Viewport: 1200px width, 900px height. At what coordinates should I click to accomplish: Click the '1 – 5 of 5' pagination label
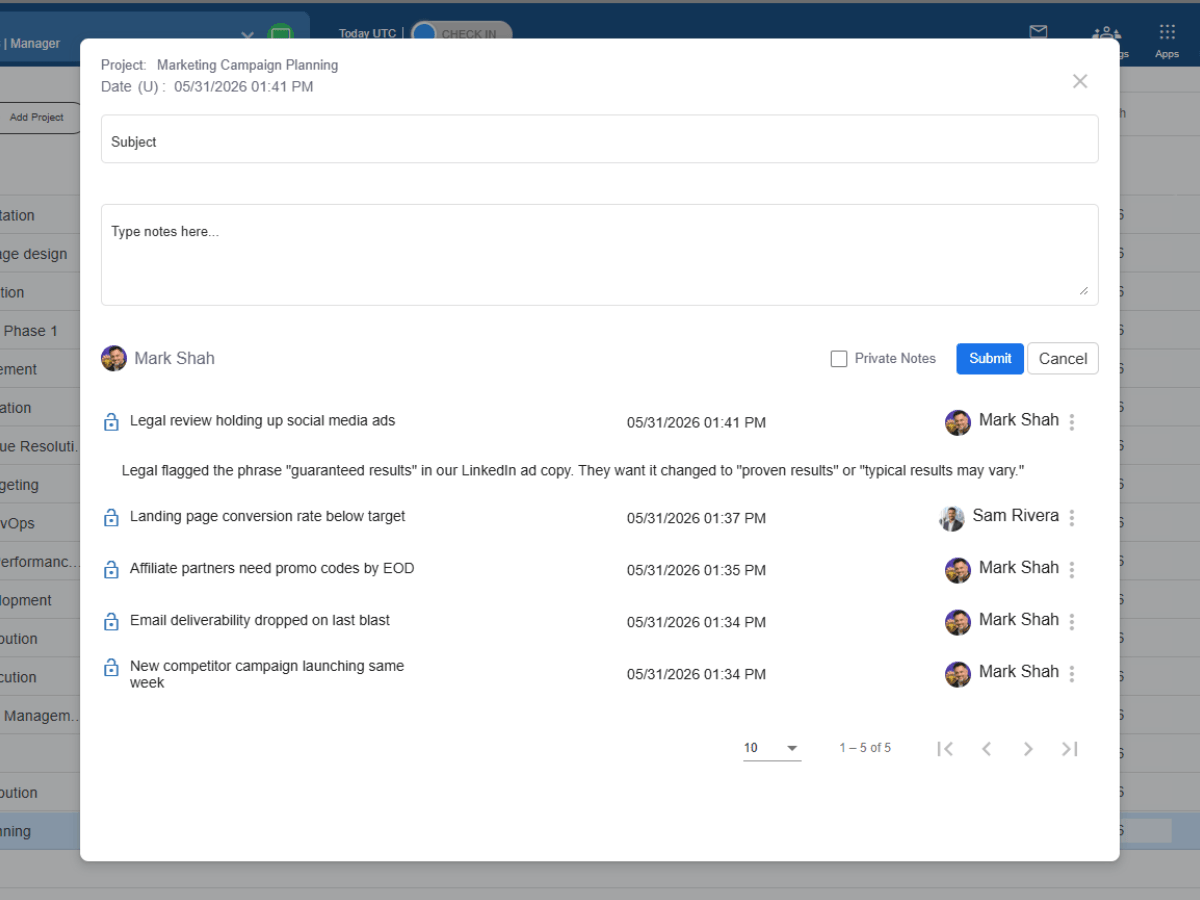865,748
